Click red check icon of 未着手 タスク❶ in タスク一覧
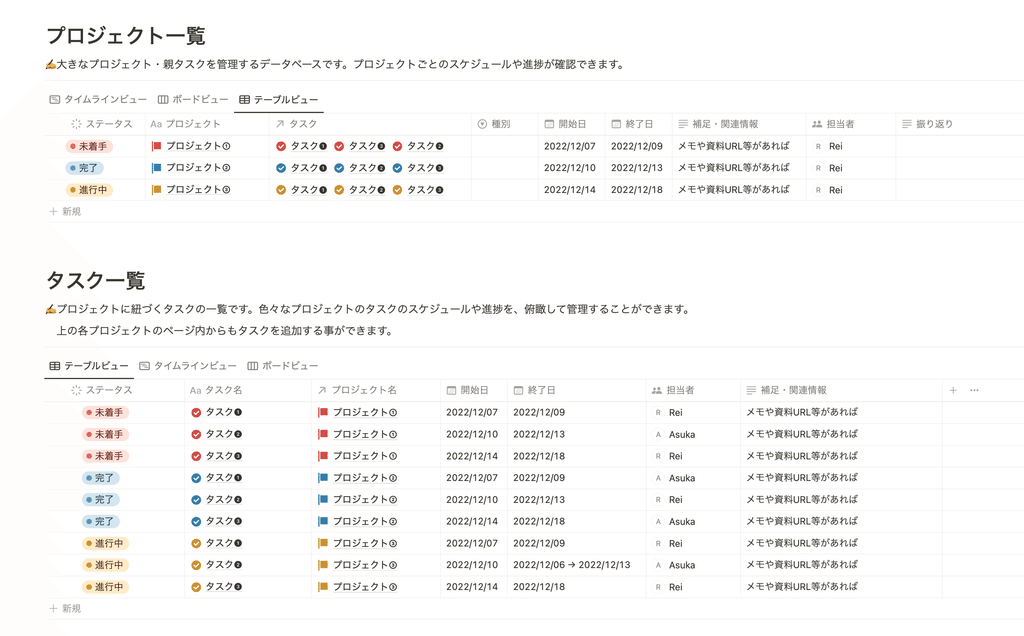 (196, 413)
